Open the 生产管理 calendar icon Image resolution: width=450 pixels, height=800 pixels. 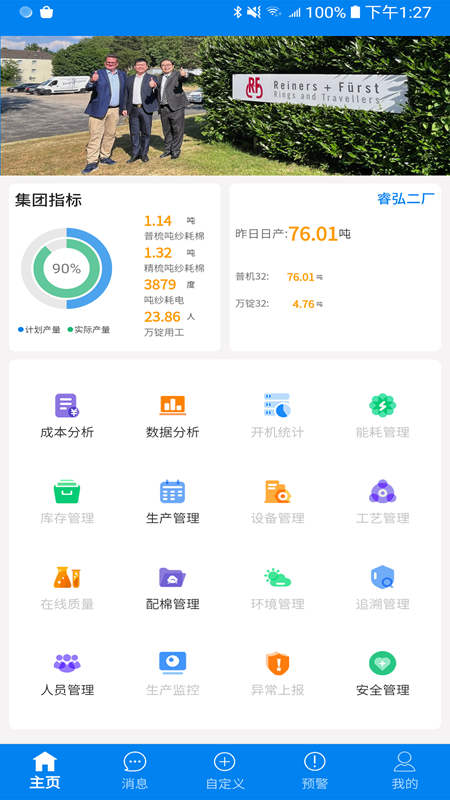pyautogui.click(x=172, y=492)
